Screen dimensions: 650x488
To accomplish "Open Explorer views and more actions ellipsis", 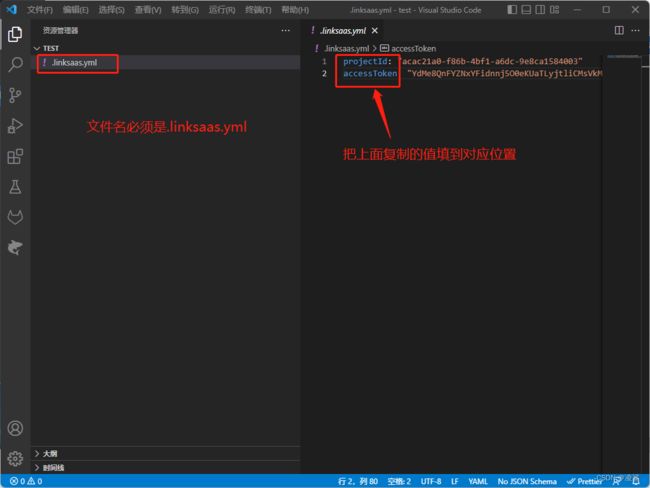I will click(286, 30).
